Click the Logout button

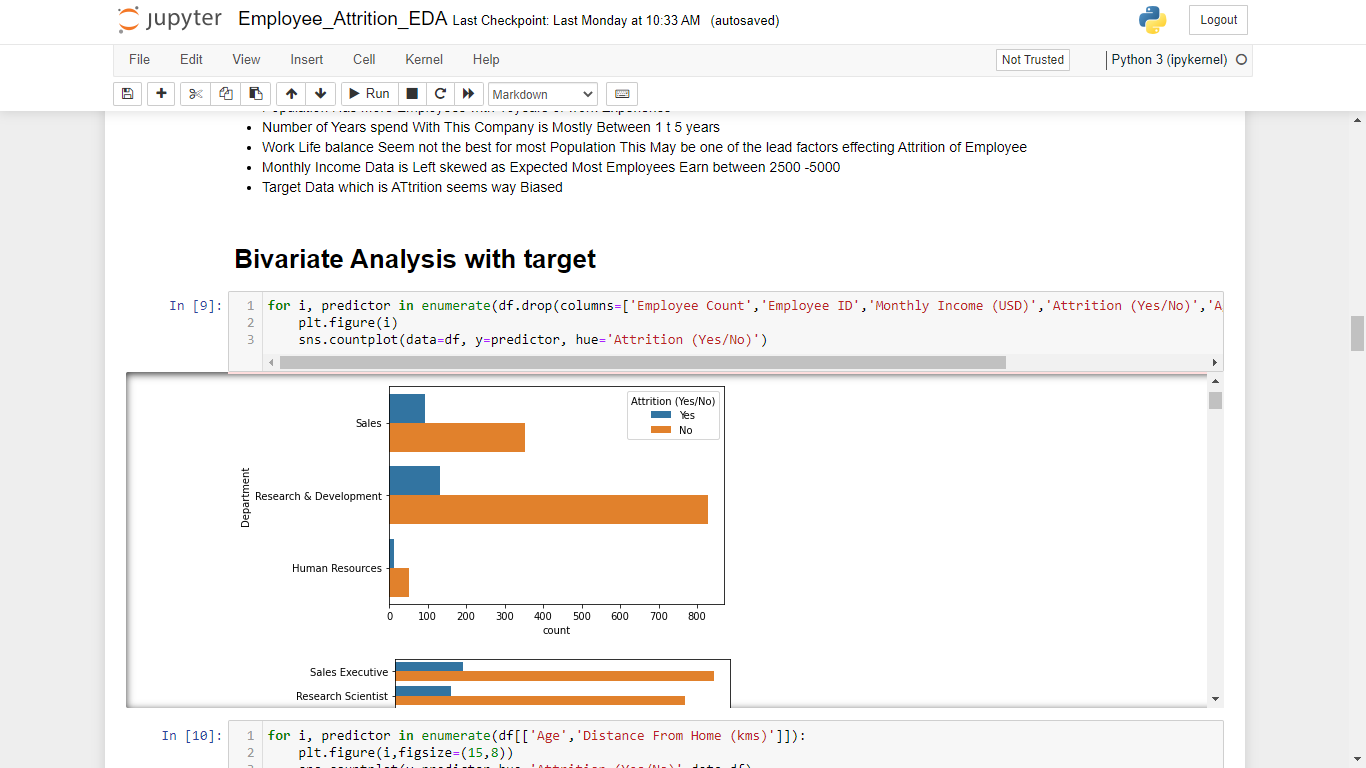click(x=1218, y=19)
